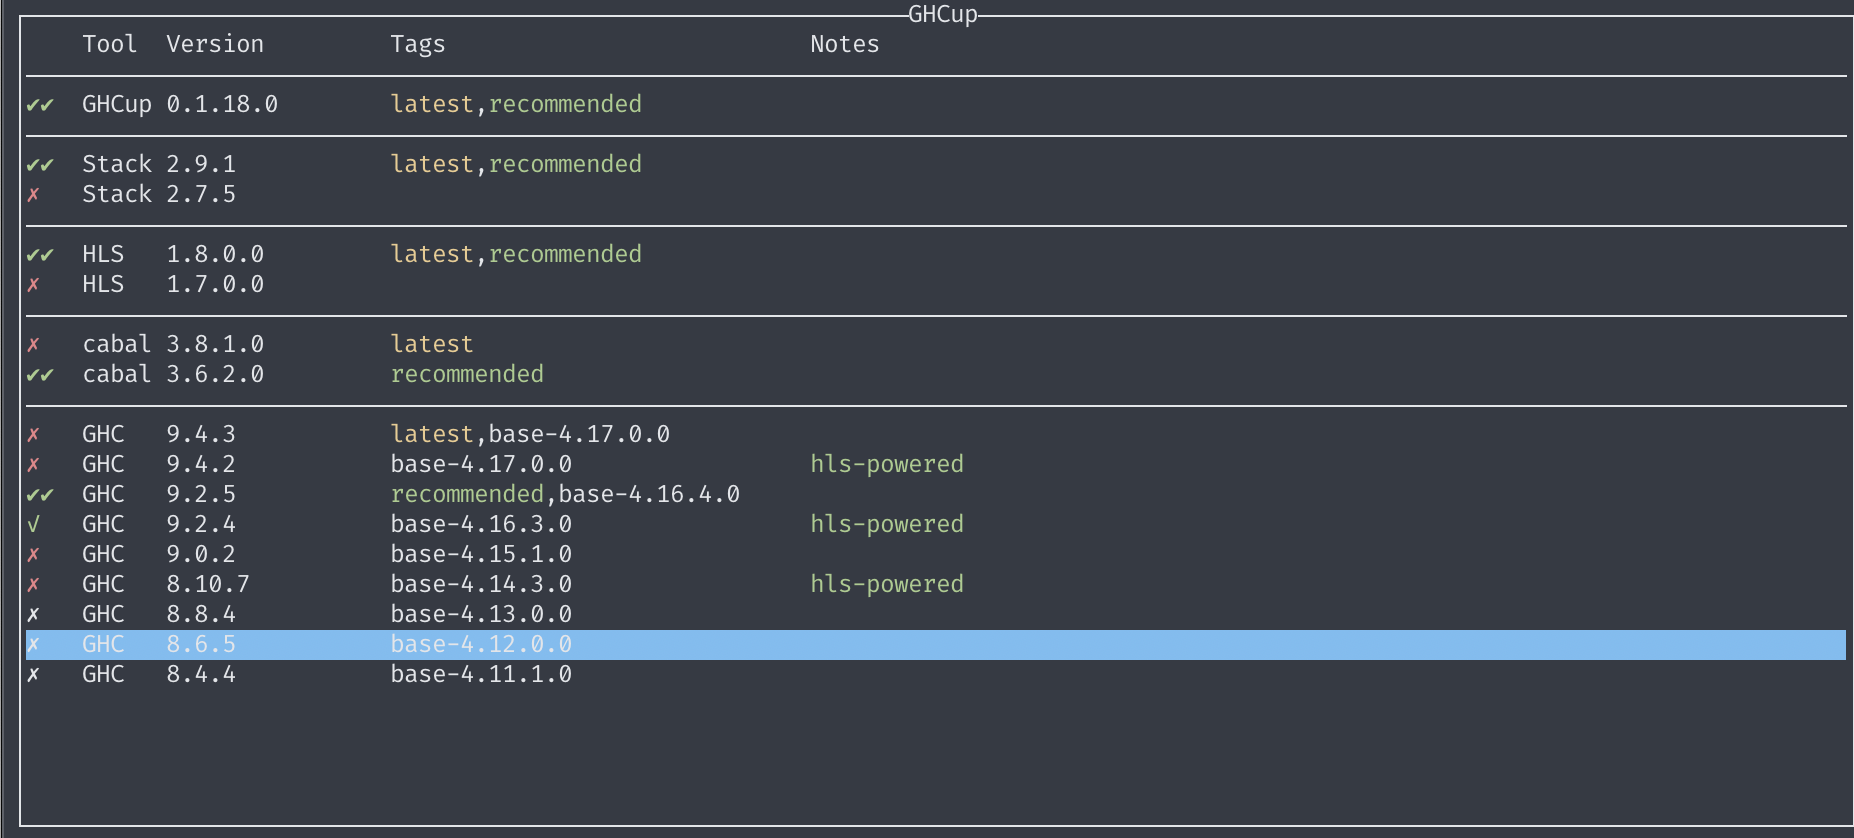Click the double checkmark beside cabal 3.6.2.0

pyautogui.click(x=40, y=375)
